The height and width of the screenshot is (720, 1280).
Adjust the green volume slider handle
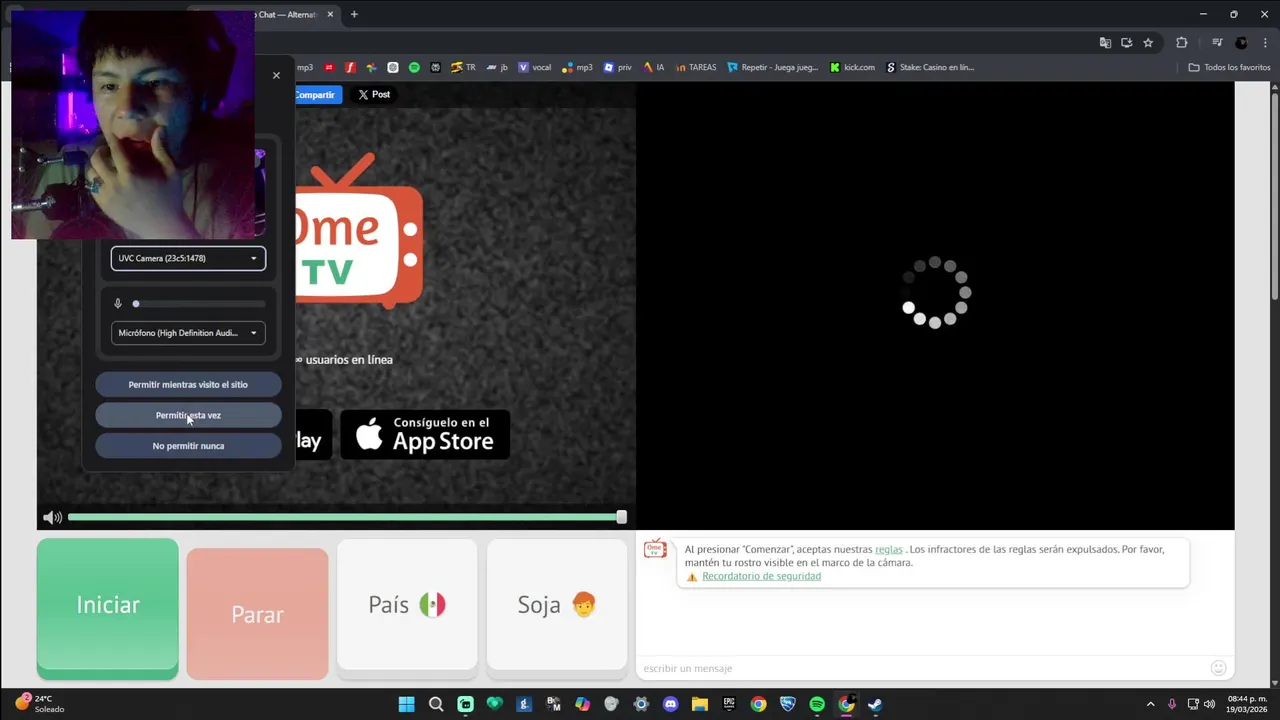point(621,517)
